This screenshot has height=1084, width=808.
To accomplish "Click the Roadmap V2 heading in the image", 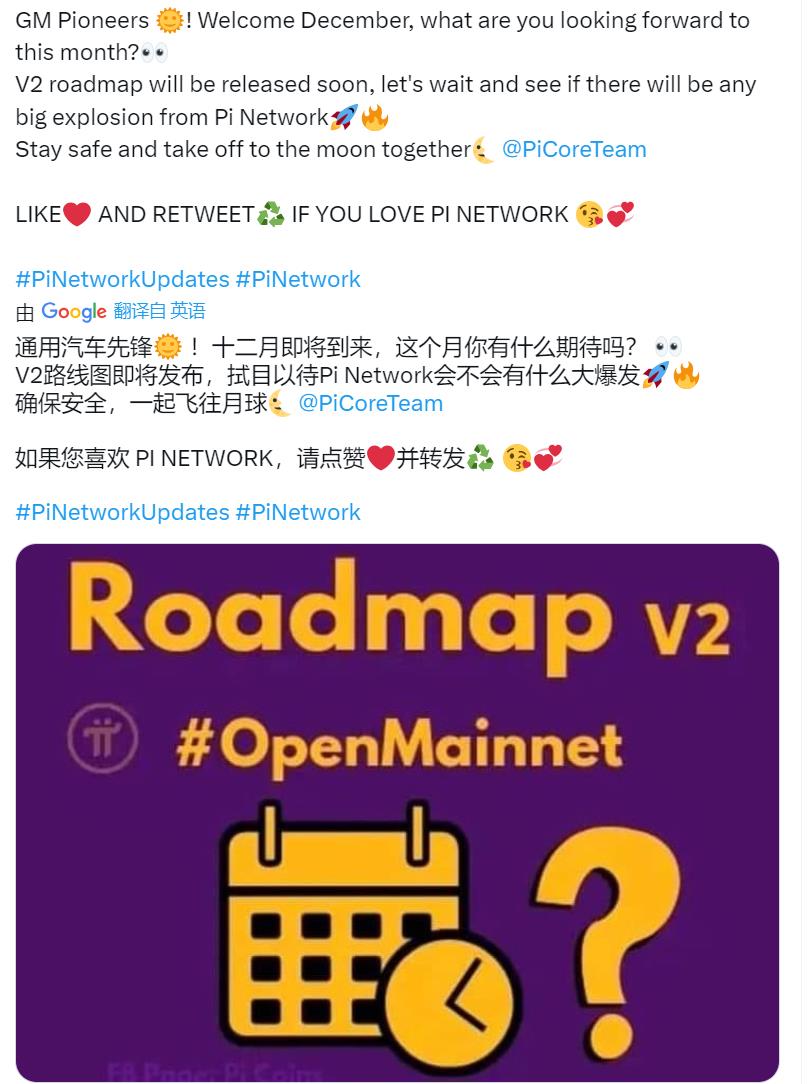I will pos(400,617).
